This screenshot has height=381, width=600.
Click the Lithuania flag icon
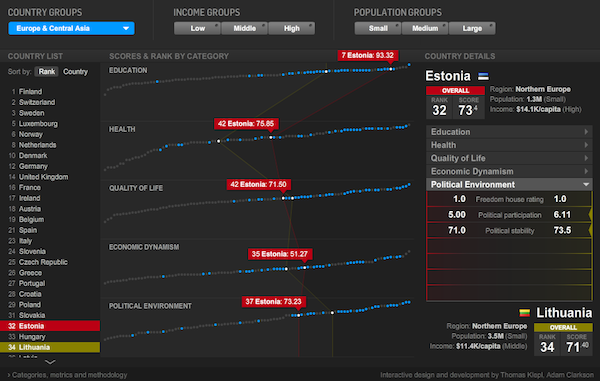(525, 313)
